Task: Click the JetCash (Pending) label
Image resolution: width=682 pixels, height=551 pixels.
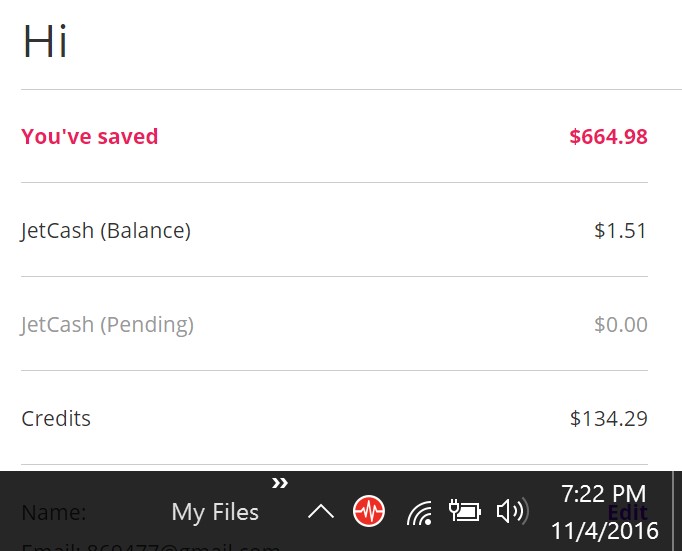Action: 107,325
